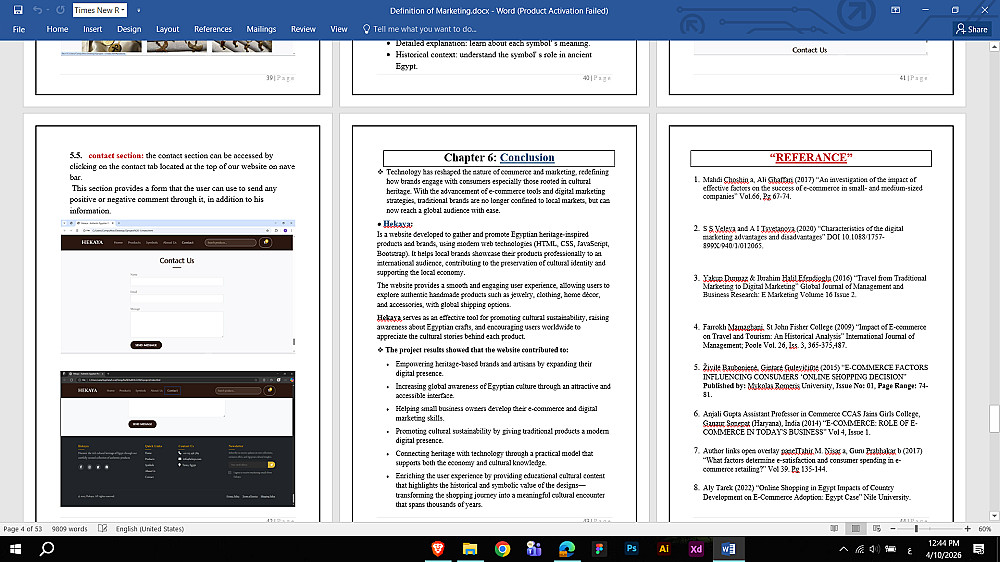The width and height of the screenshot is (1000, 562).
Task: Open File Explorer from the taskbar
Action: pos(470,549)
